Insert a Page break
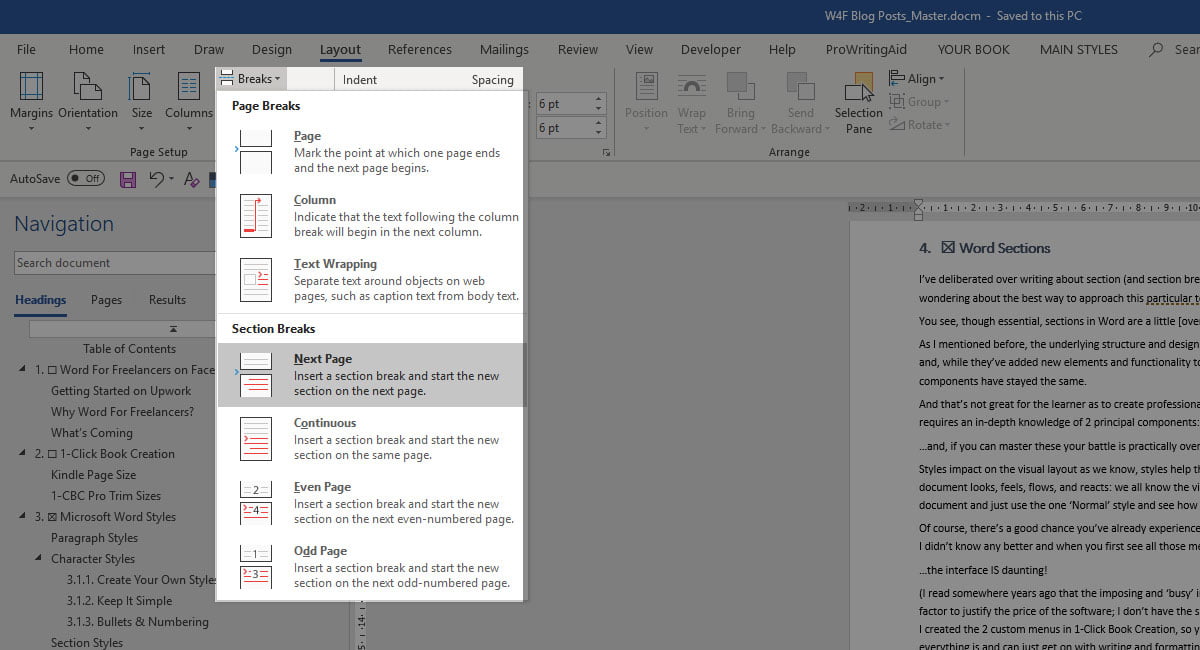 (370, 152)
